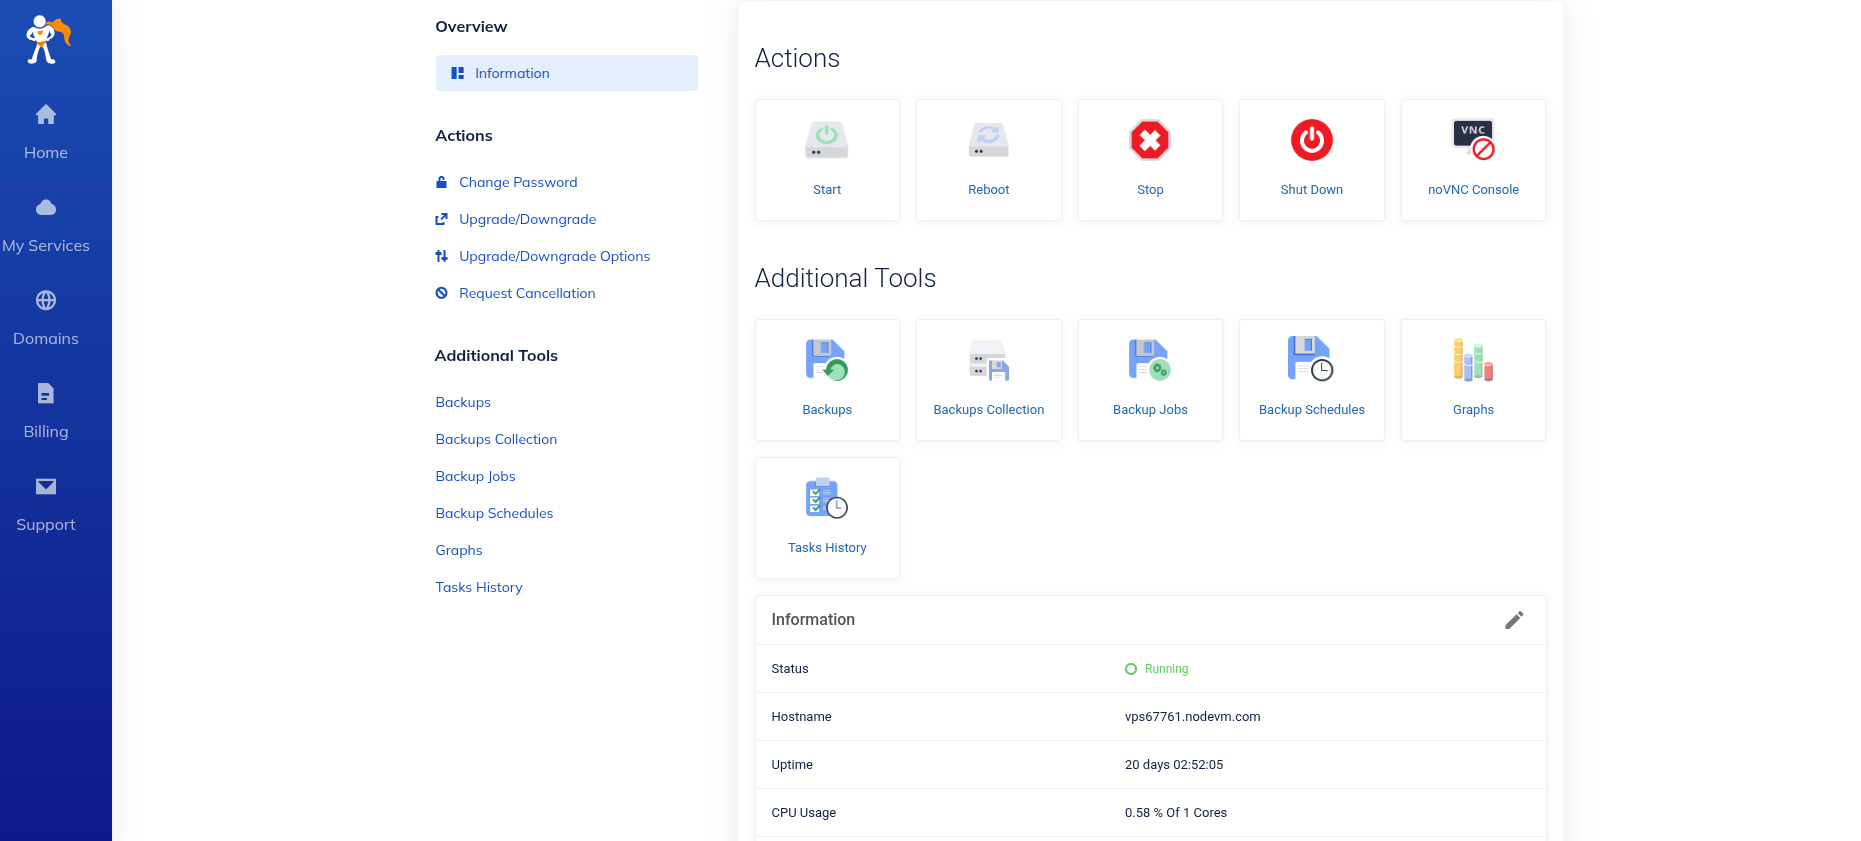Open the Graphs chart icon tile
1861x841 pixels.
tap(1473, 360)
